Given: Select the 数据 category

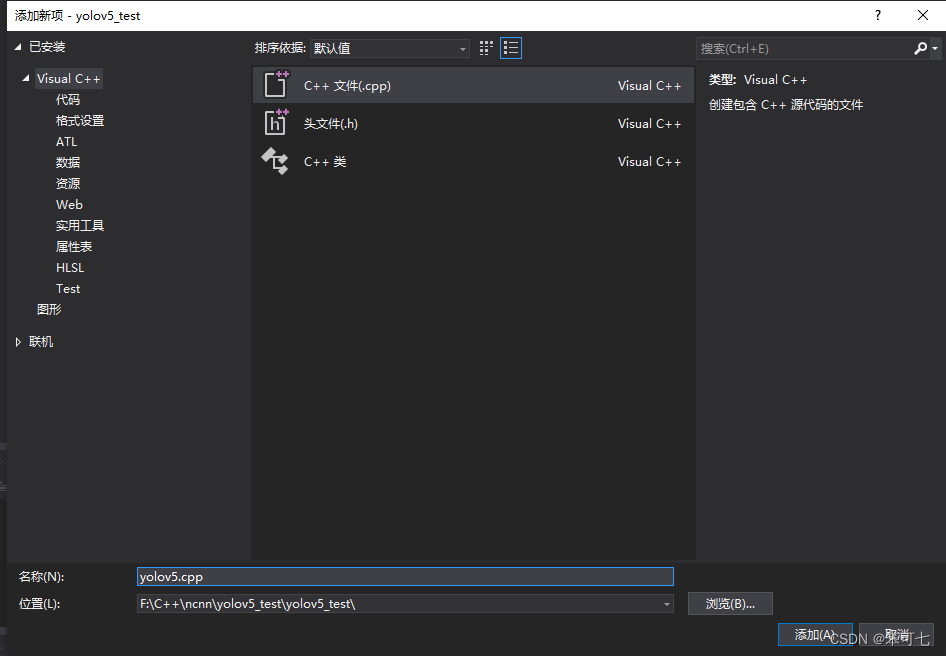Looking at the screenshot, I should (x=68, y=162).
